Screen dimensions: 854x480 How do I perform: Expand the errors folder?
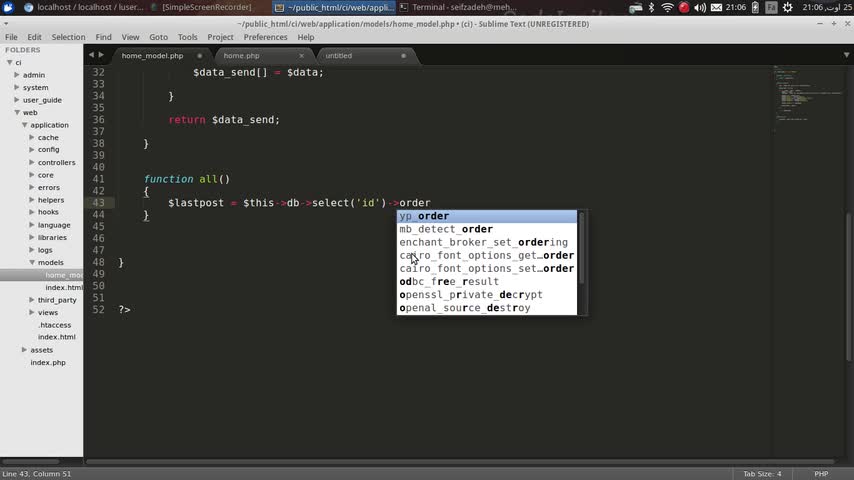pos(32,187)
